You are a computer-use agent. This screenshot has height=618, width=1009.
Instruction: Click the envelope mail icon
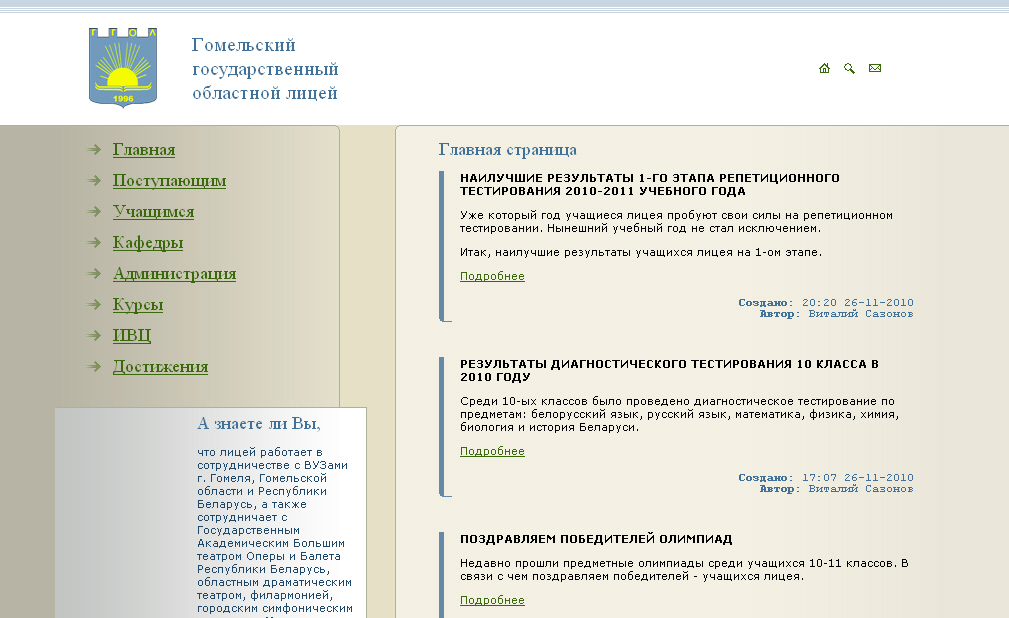(x=875, y=69)
